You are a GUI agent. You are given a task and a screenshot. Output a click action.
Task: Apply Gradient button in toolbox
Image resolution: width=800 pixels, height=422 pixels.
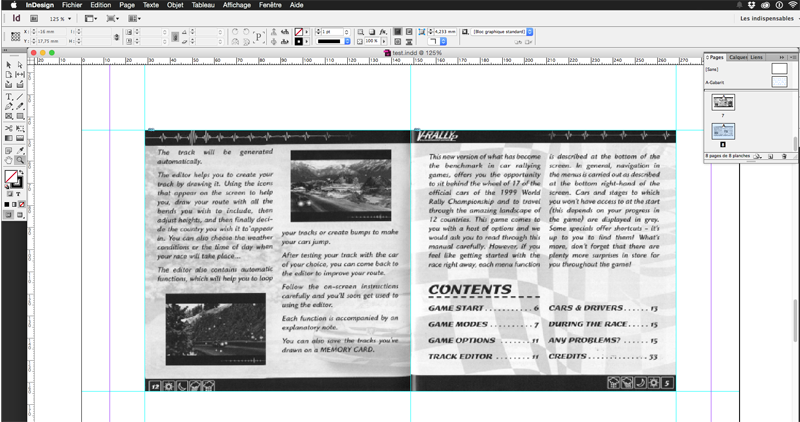pos(14,205)
